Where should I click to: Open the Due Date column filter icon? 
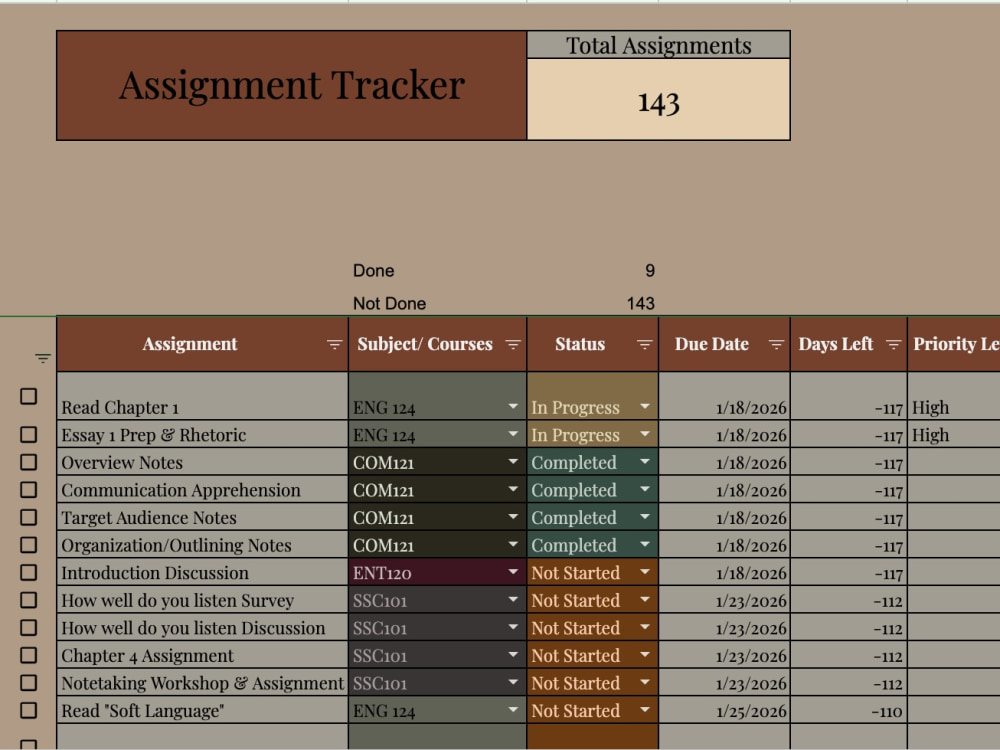pyautogui.click(x=776, y=344)
